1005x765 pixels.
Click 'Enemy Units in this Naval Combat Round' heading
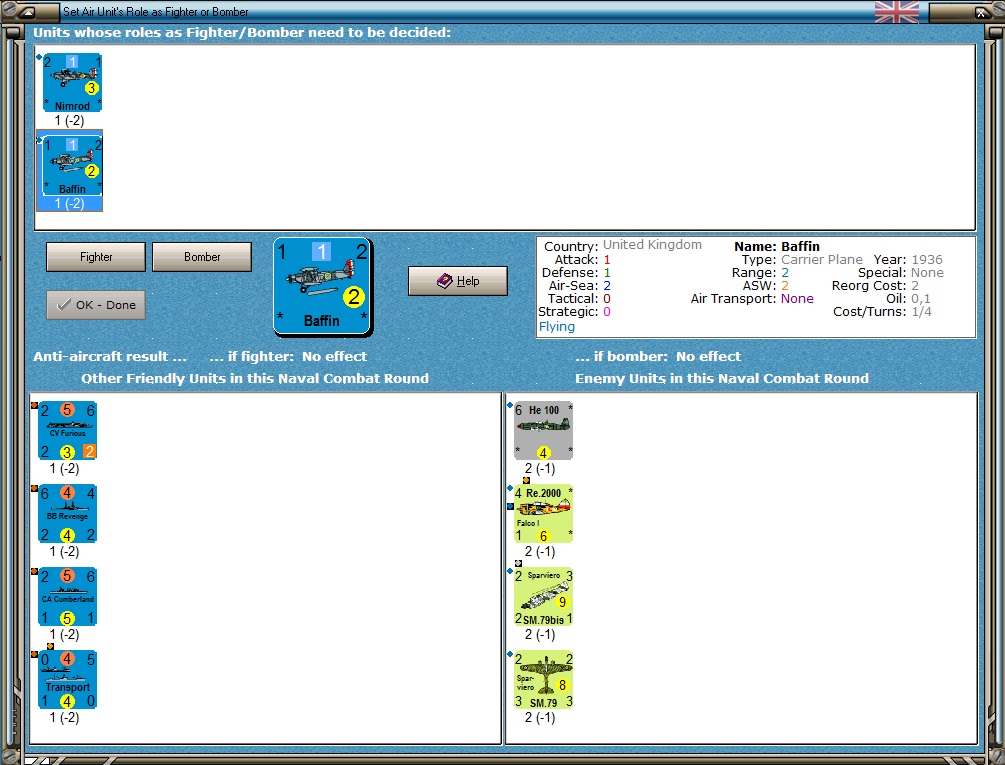(x=722, y=379)
